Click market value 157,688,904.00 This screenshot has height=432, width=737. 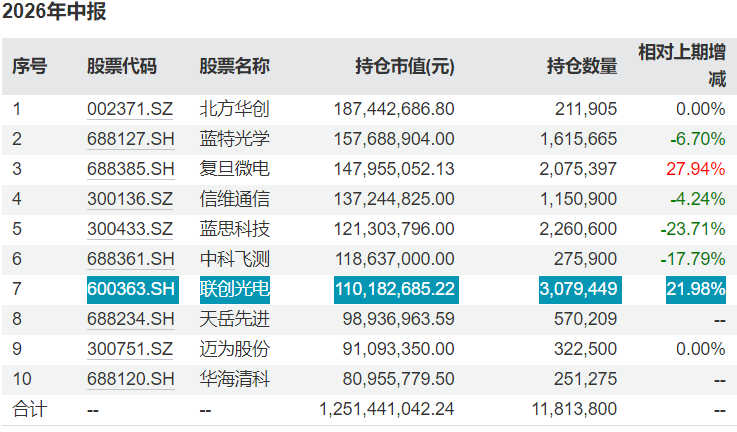[394, 140]
